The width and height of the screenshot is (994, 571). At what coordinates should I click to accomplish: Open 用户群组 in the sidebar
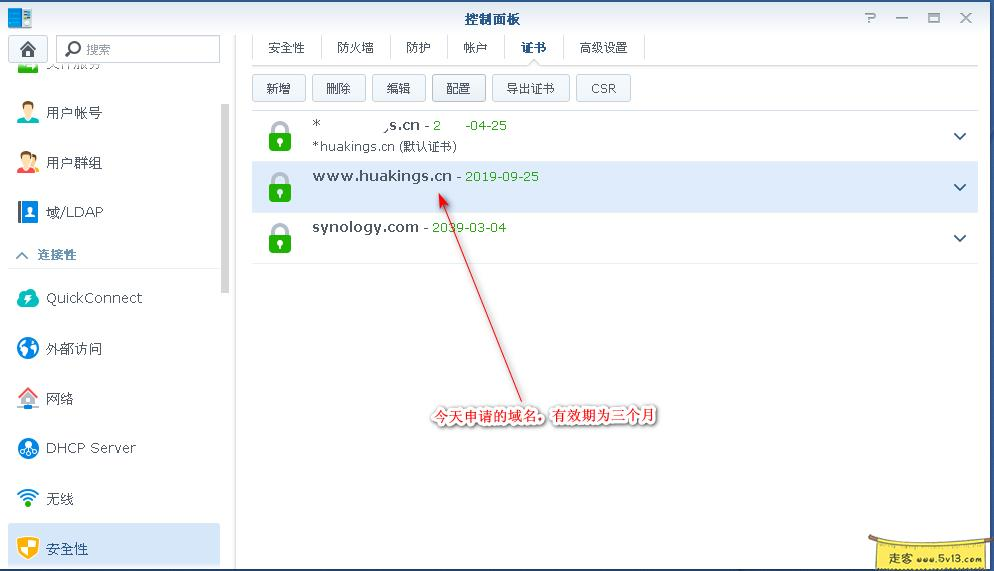[74, 163]
